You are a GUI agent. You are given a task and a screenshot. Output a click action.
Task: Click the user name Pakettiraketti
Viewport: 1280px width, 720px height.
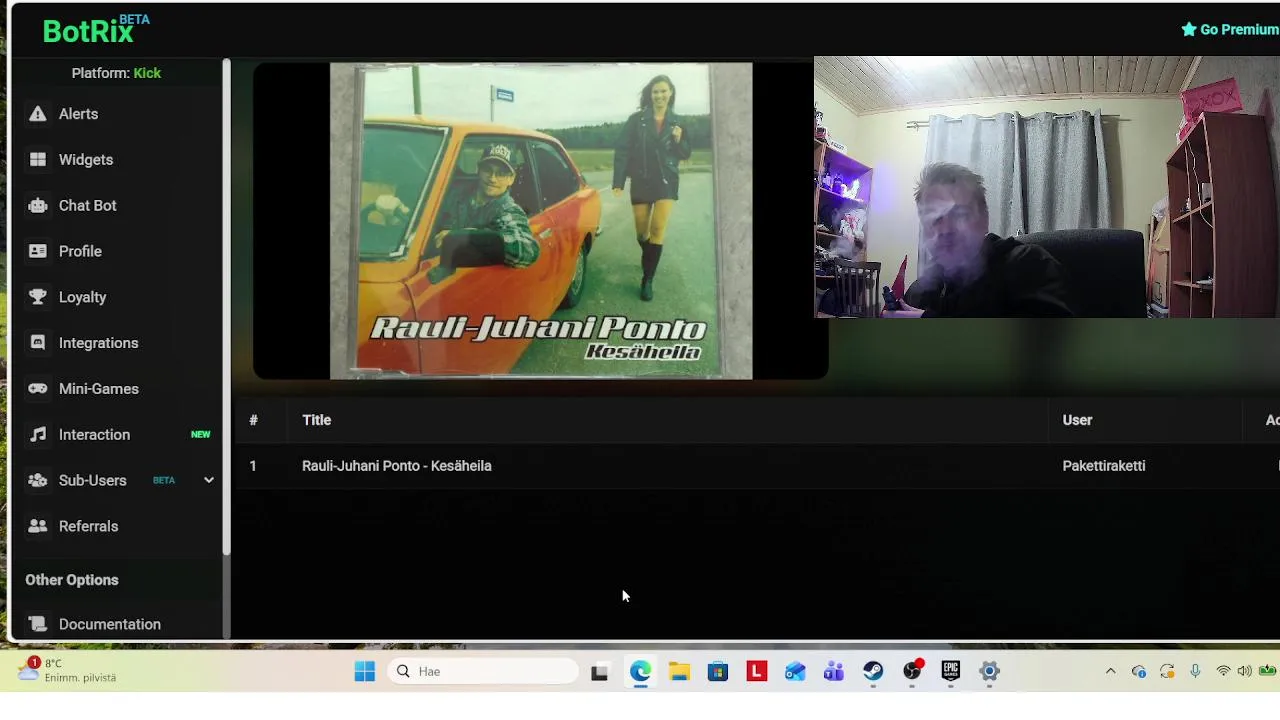coord(1104,466)
